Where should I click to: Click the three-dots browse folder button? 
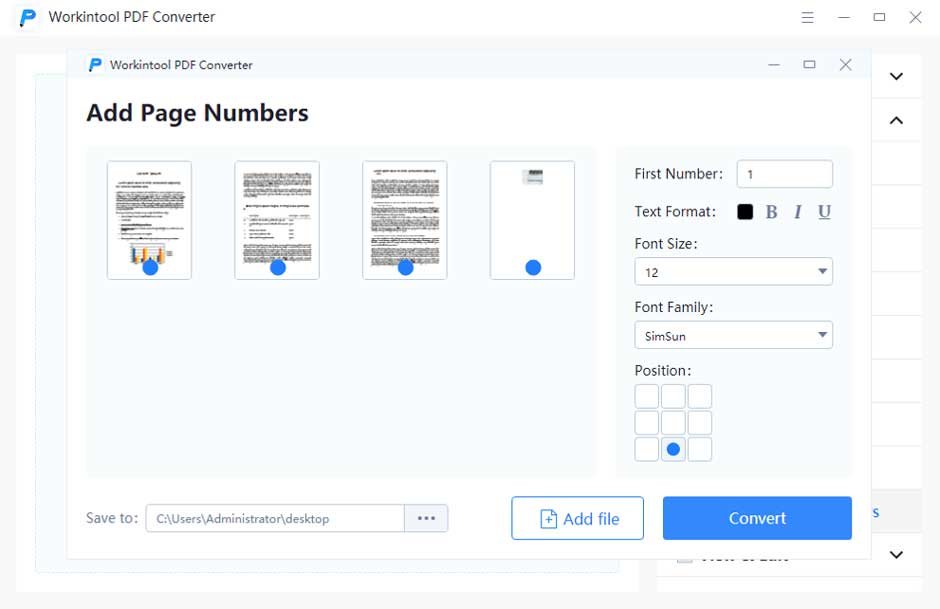[426, 518]
